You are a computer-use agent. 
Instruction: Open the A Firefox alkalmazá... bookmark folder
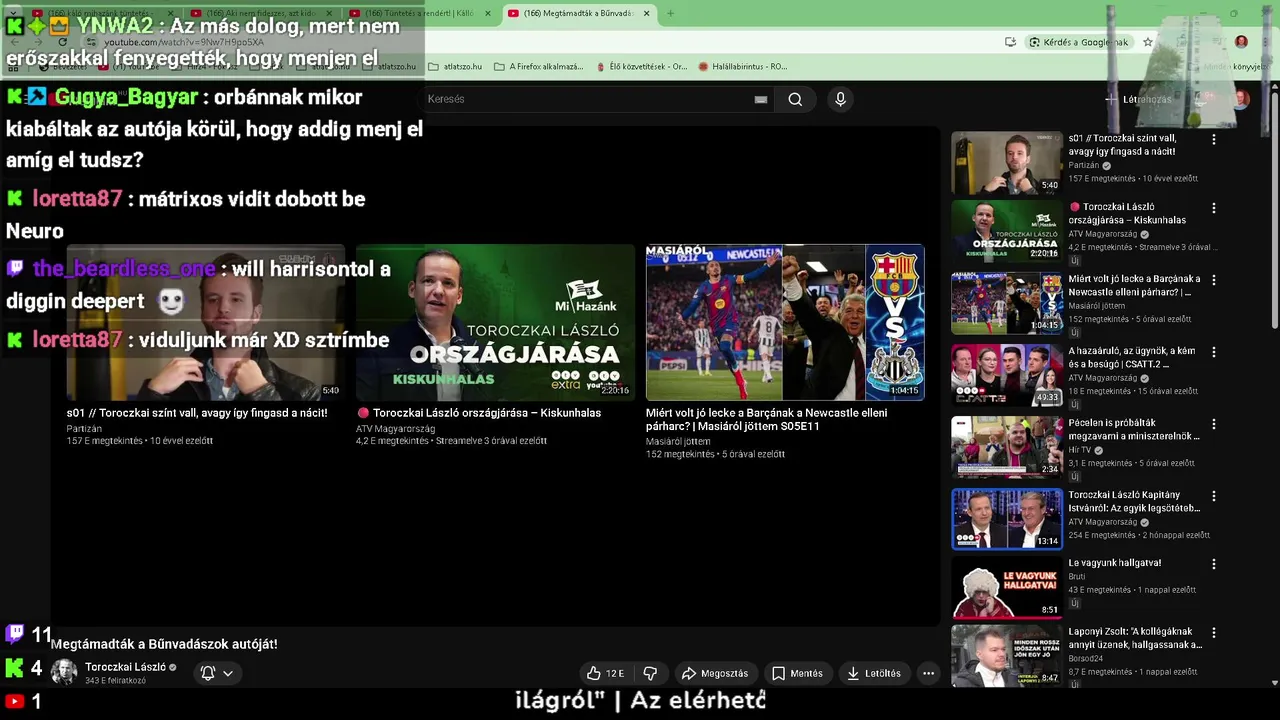pos(539,67)
